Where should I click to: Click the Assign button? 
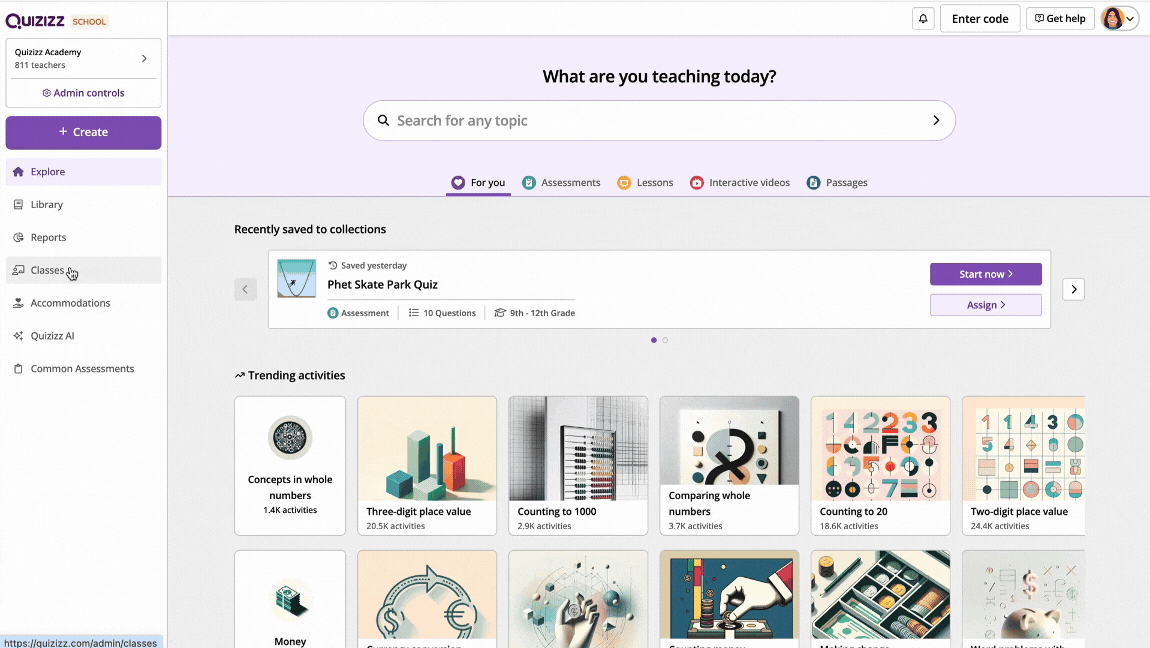pos(986,305)
